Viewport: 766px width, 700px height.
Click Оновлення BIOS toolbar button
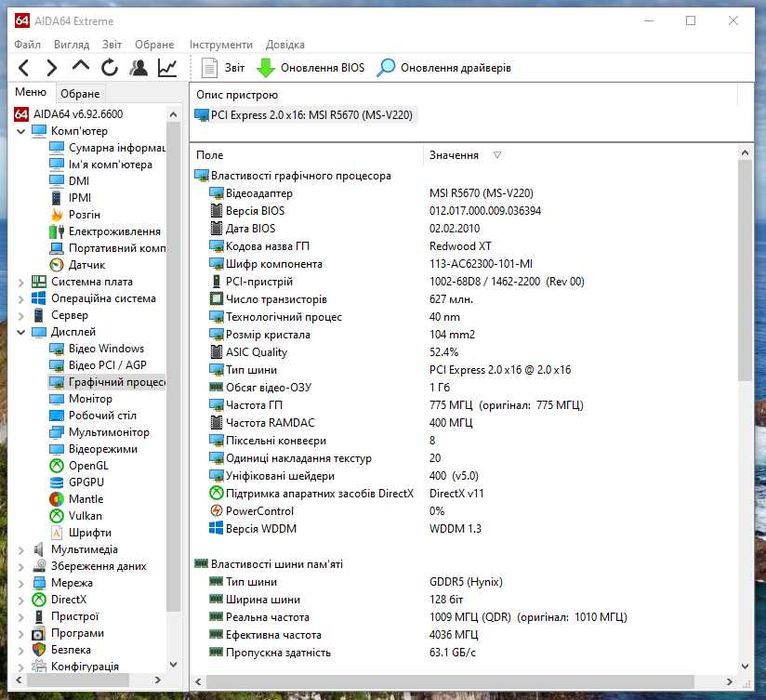tap(311, 68)
